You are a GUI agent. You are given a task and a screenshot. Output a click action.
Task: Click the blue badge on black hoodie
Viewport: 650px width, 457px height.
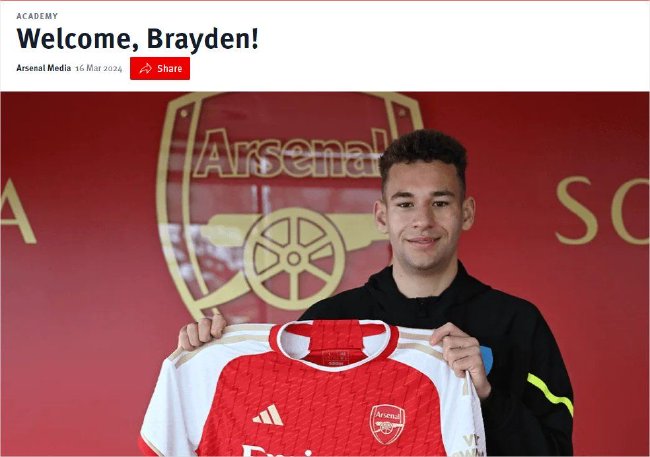pyautogui.click(x=487, y=359)
